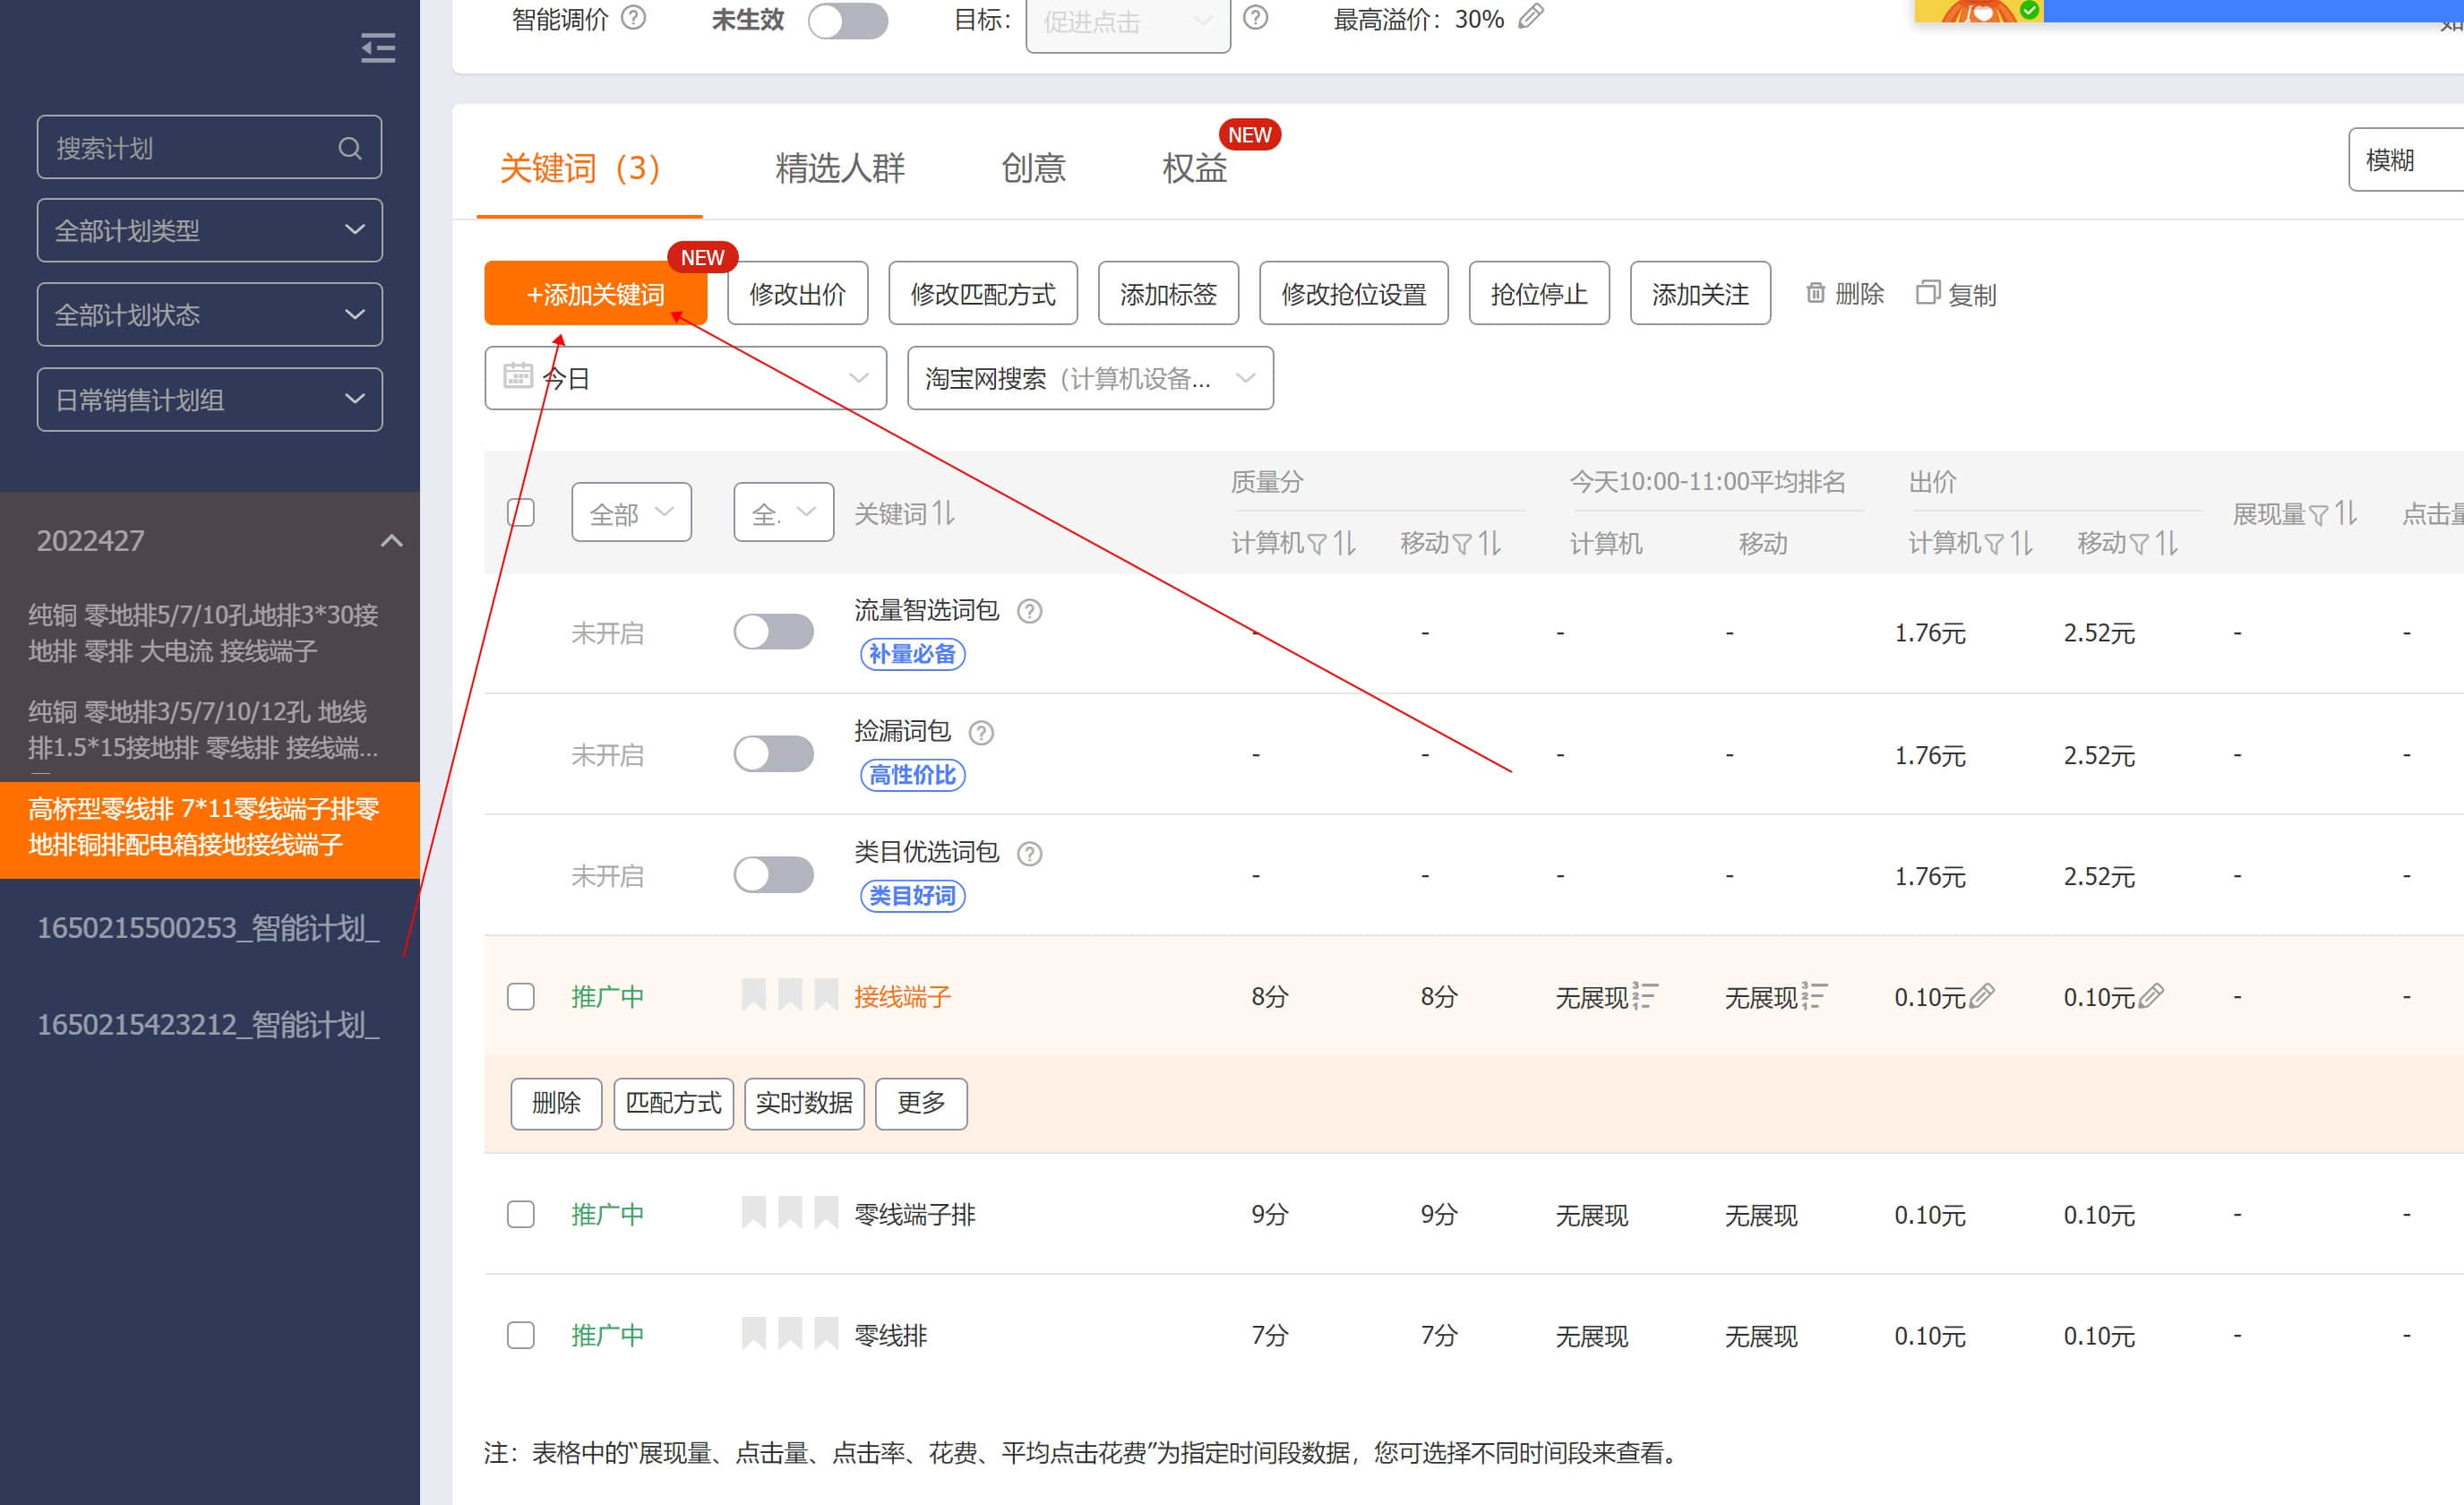2464x1505 pixels.
Task: Select plan 1650215500253_智能计划_ in sidebar
Action: tap(208, 928)
